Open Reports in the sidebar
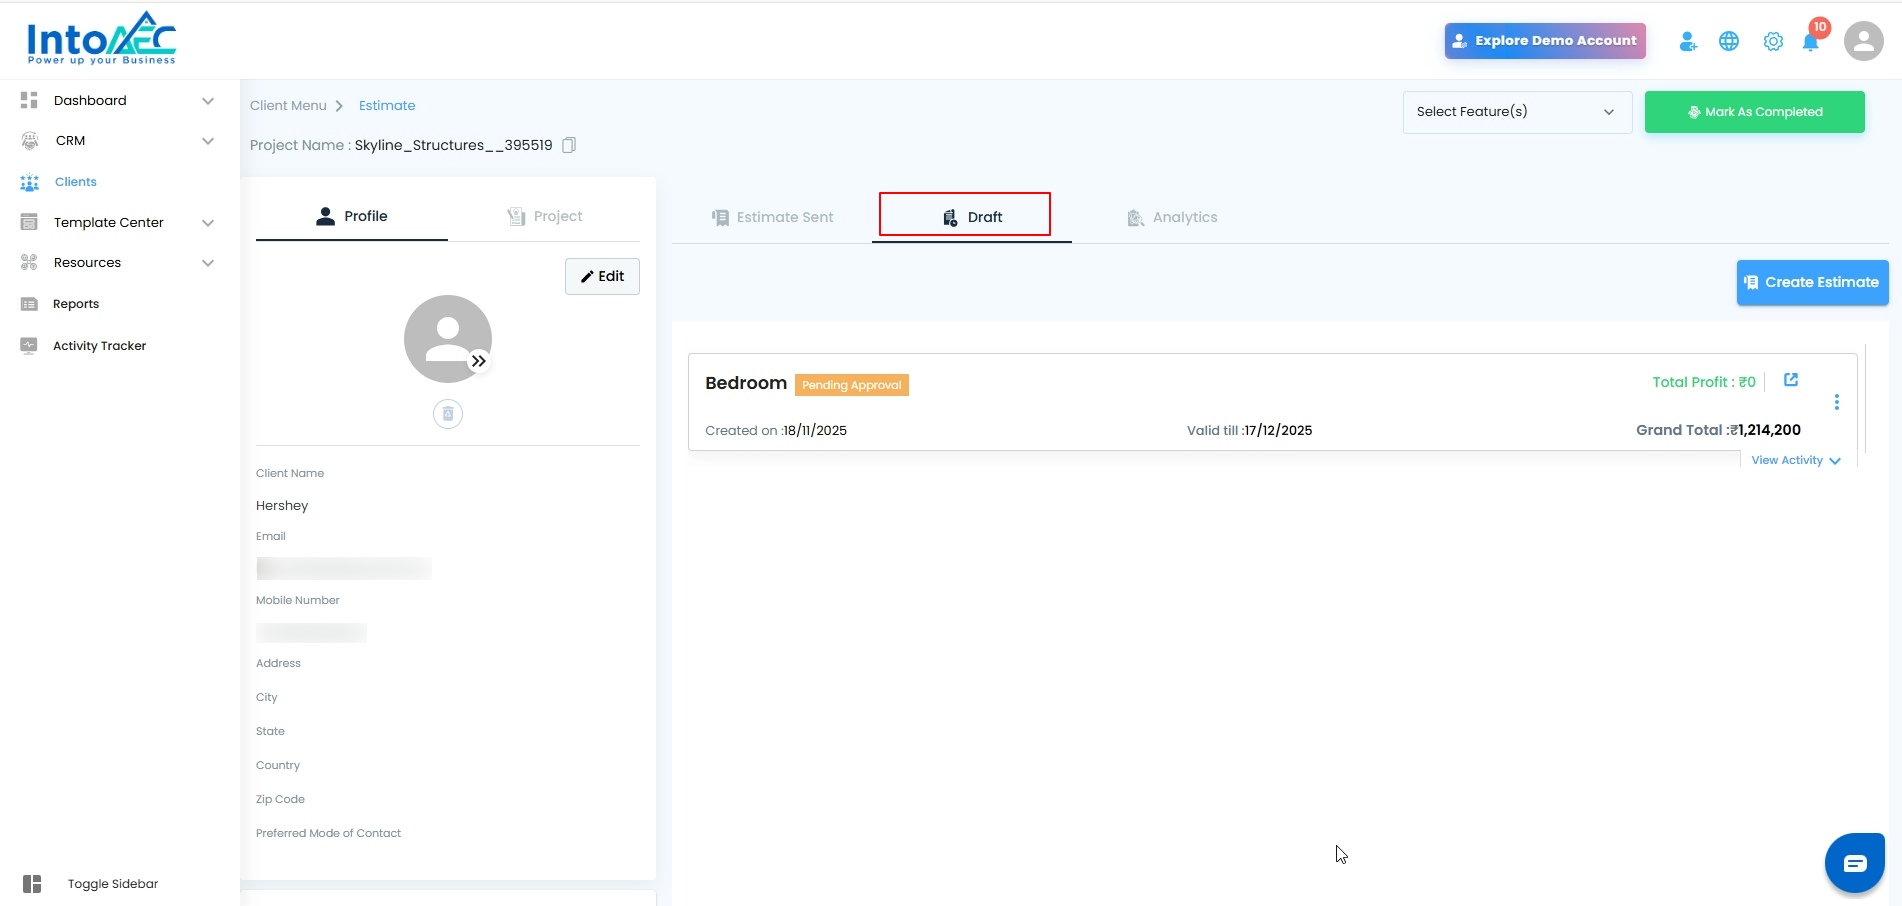The image size is (1902, 906). tap(76, 304)
